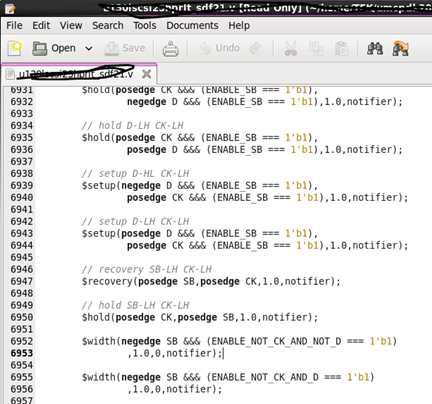The height and width of the screenshot is (404, 432).
Task: Click the $hold statement on line 6950
Action: pyautogui.click(x=200, y=317)
